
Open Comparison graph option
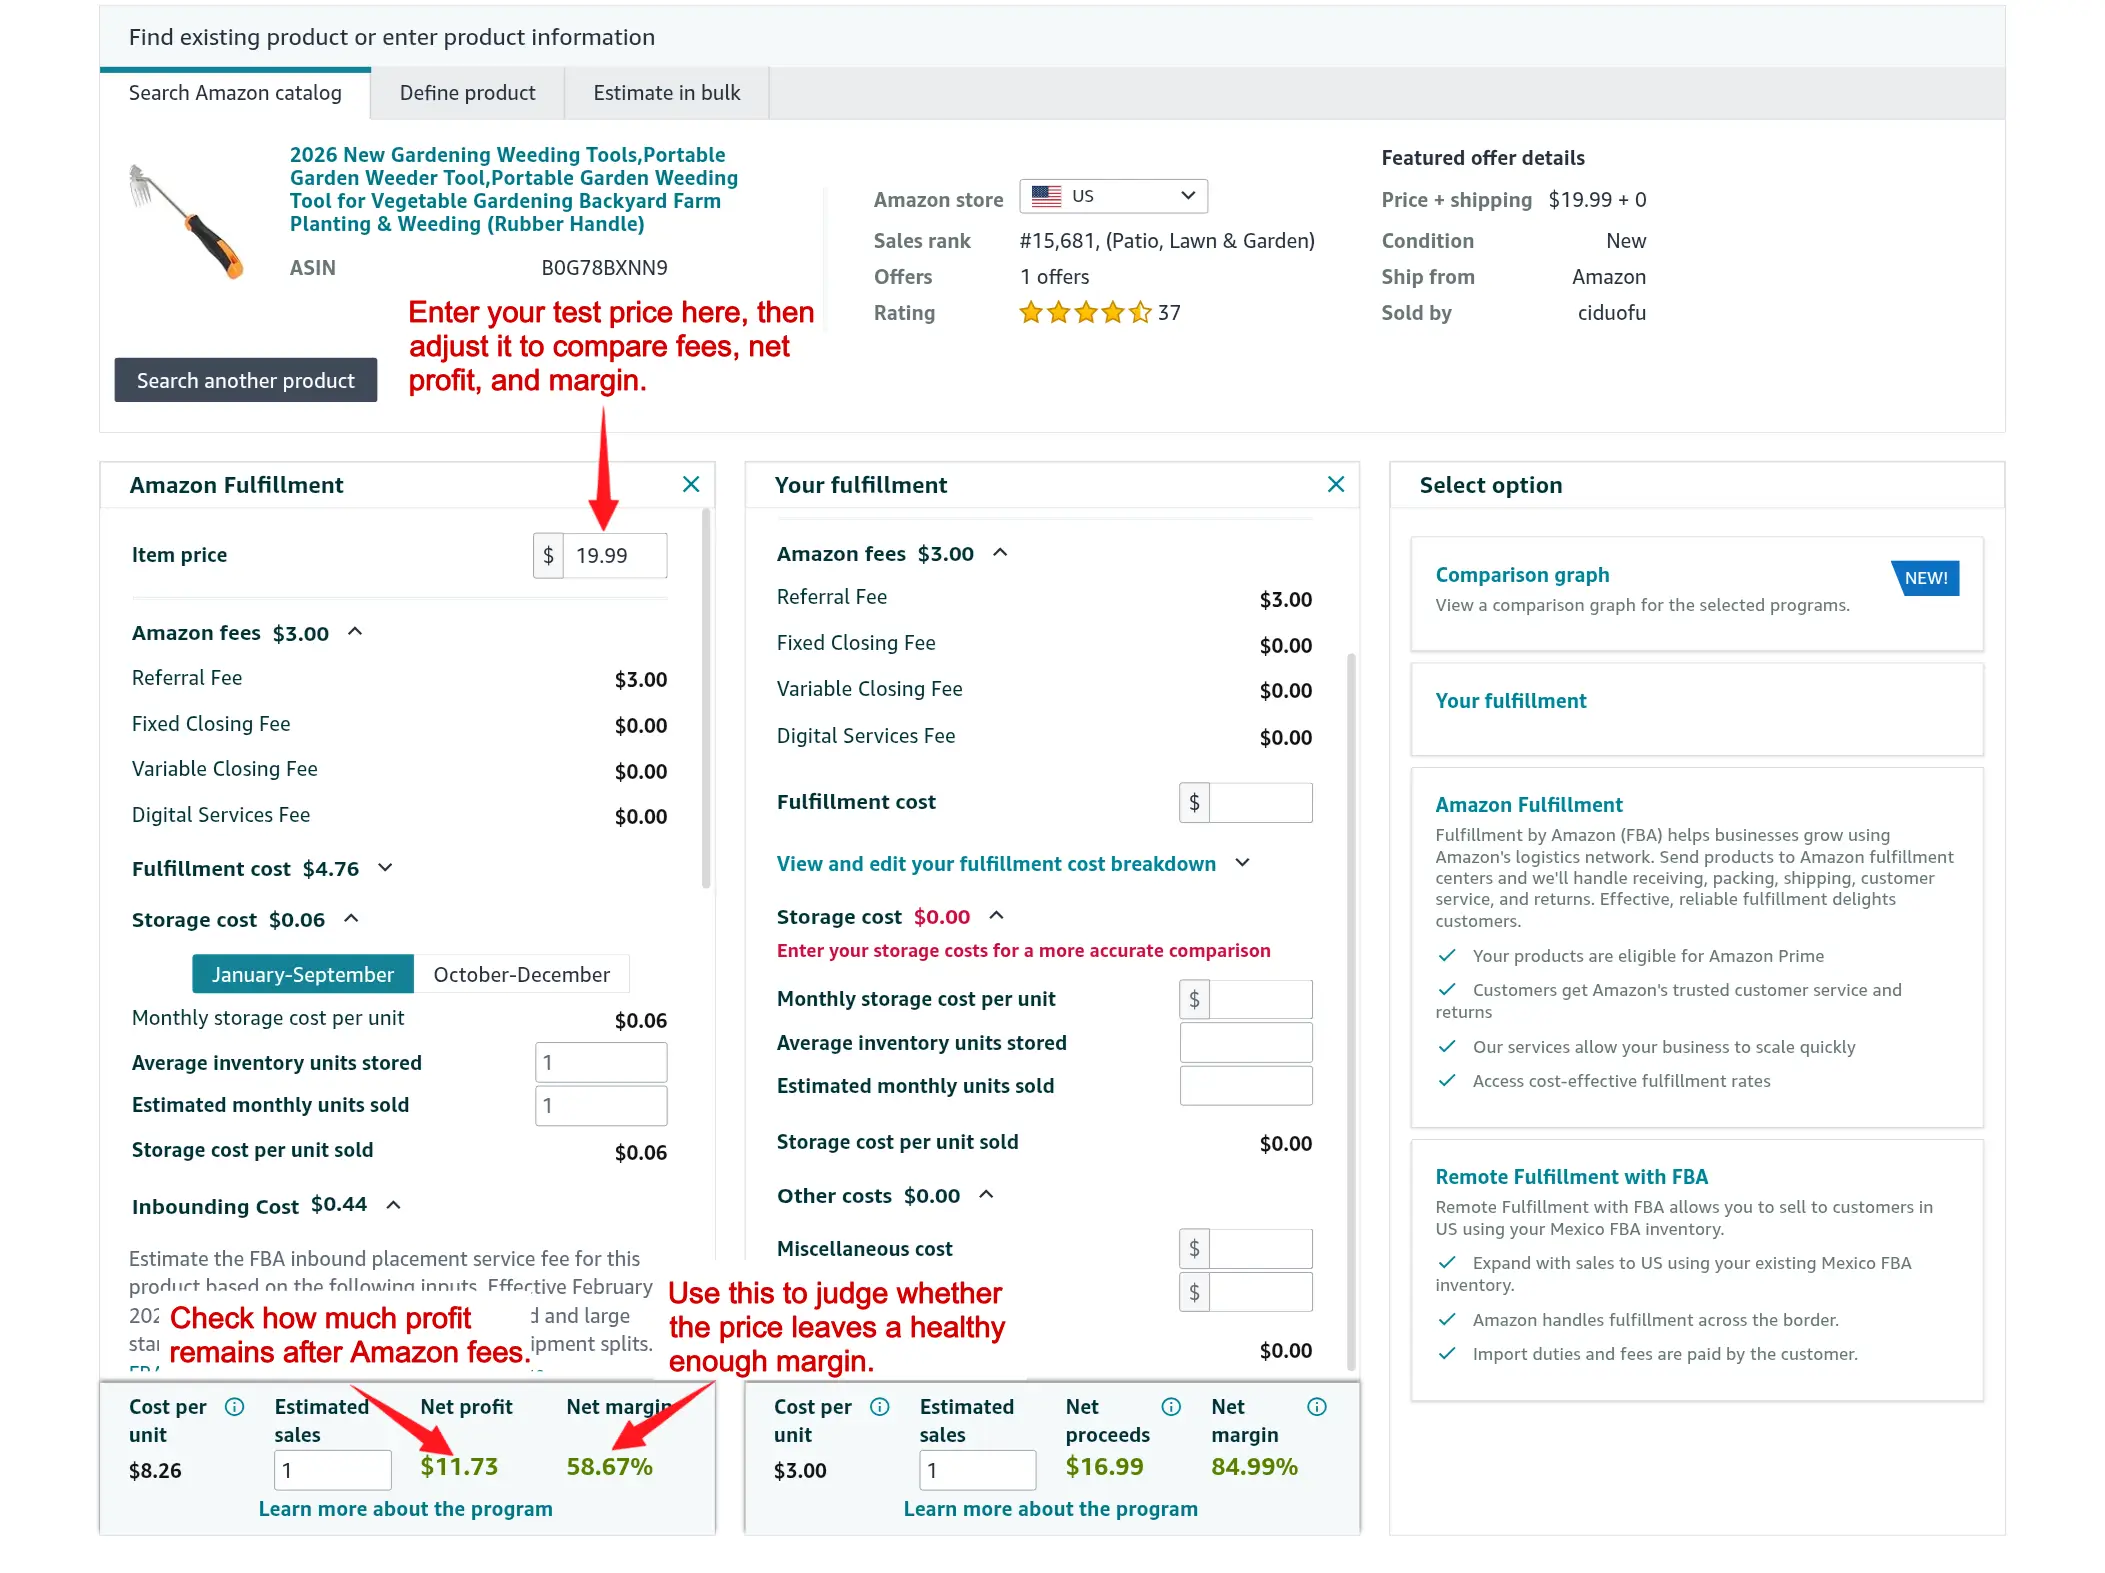tap(1521, 575)
